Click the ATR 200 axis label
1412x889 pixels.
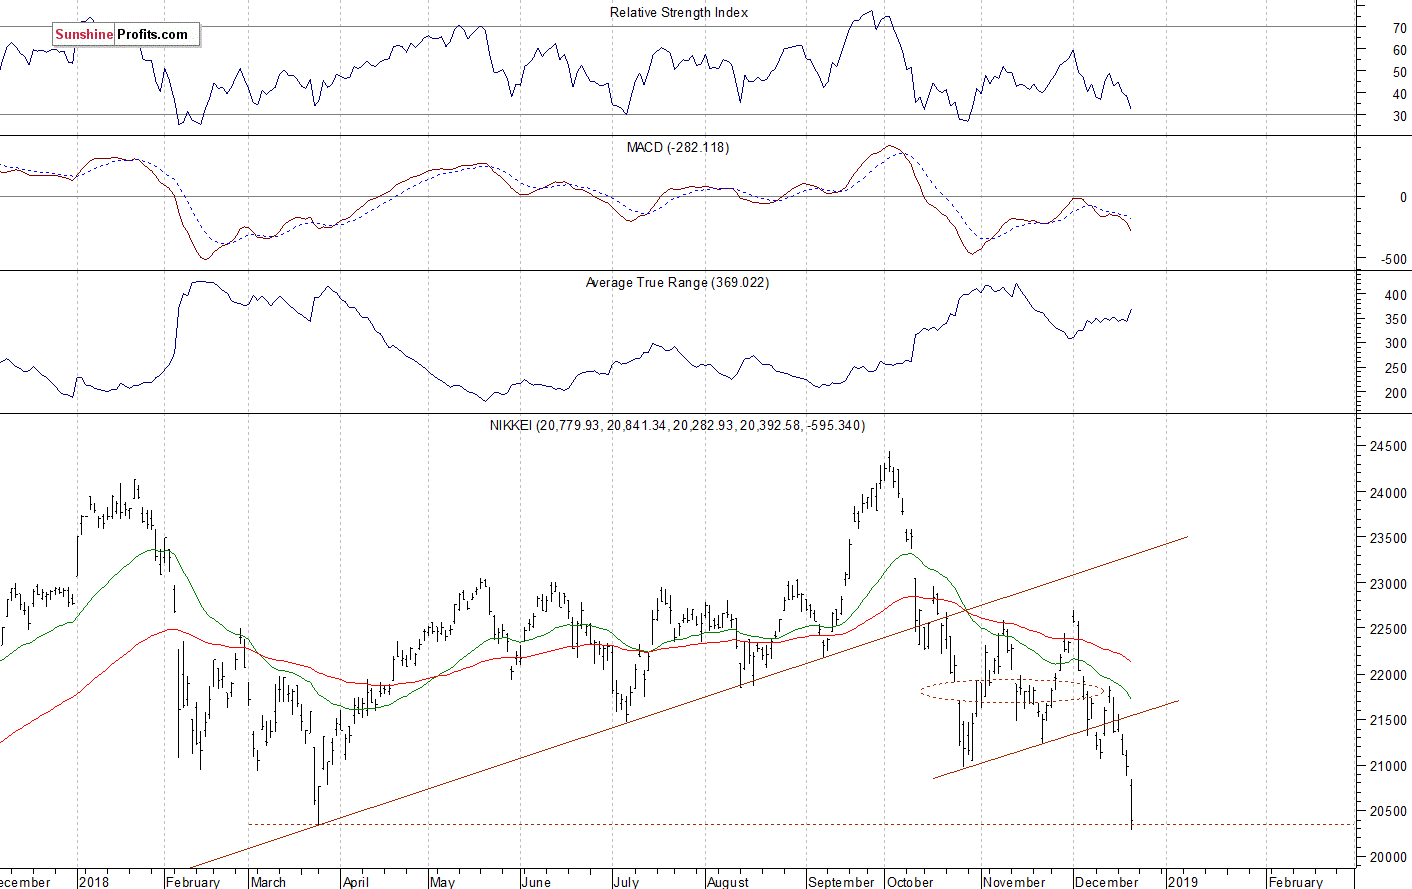(1396, 394)
